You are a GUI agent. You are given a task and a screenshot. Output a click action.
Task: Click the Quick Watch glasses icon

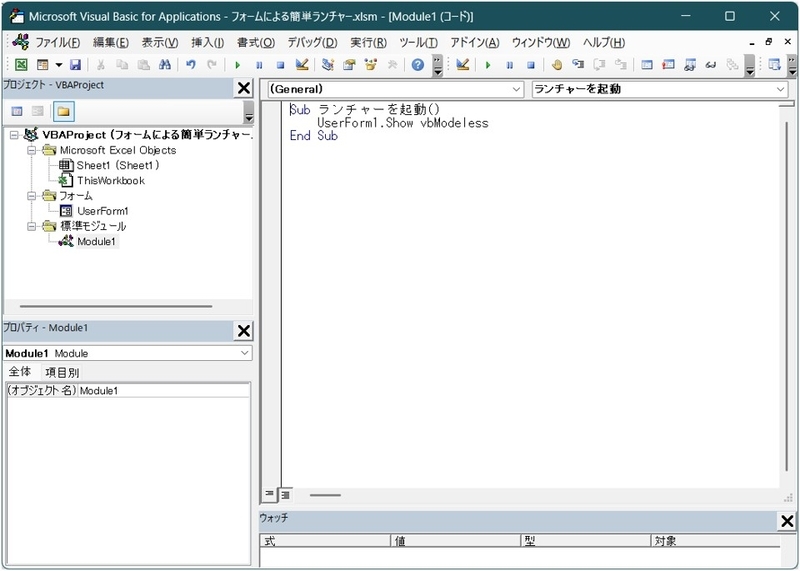pyautogui.click(x=711, y=65)
